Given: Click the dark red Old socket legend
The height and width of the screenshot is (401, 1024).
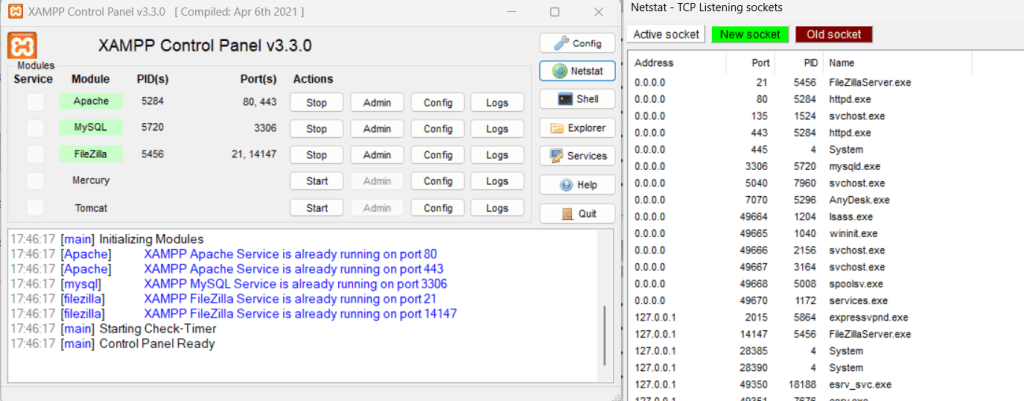Looking at the screenshot, I should [x=834, y=35].
